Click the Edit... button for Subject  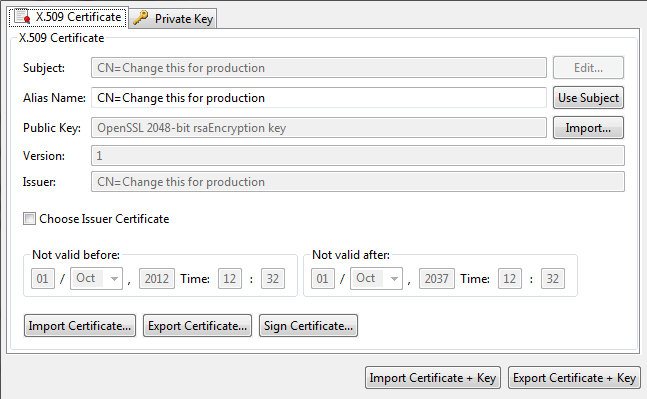coord(588,68)
